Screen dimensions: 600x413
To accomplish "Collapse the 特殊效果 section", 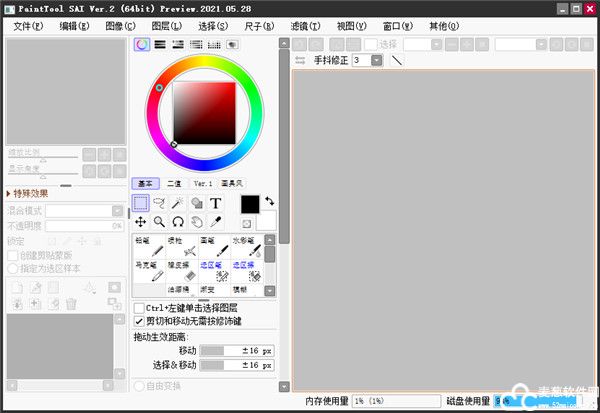I will 9,194.
